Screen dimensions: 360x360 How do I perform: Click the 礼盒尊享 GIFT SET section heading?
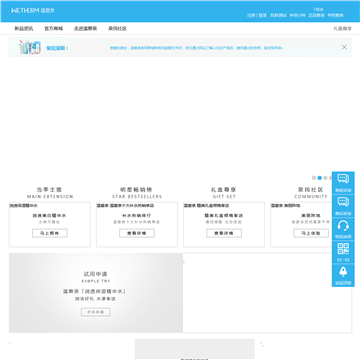point(224,193)
